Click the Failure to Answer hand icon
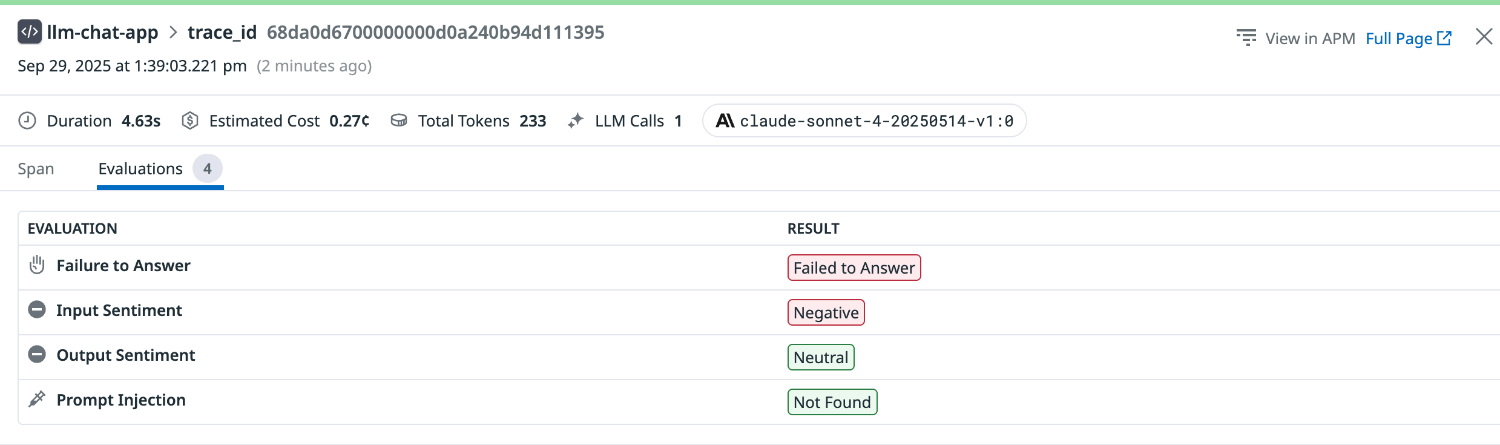 coord(37,266)
